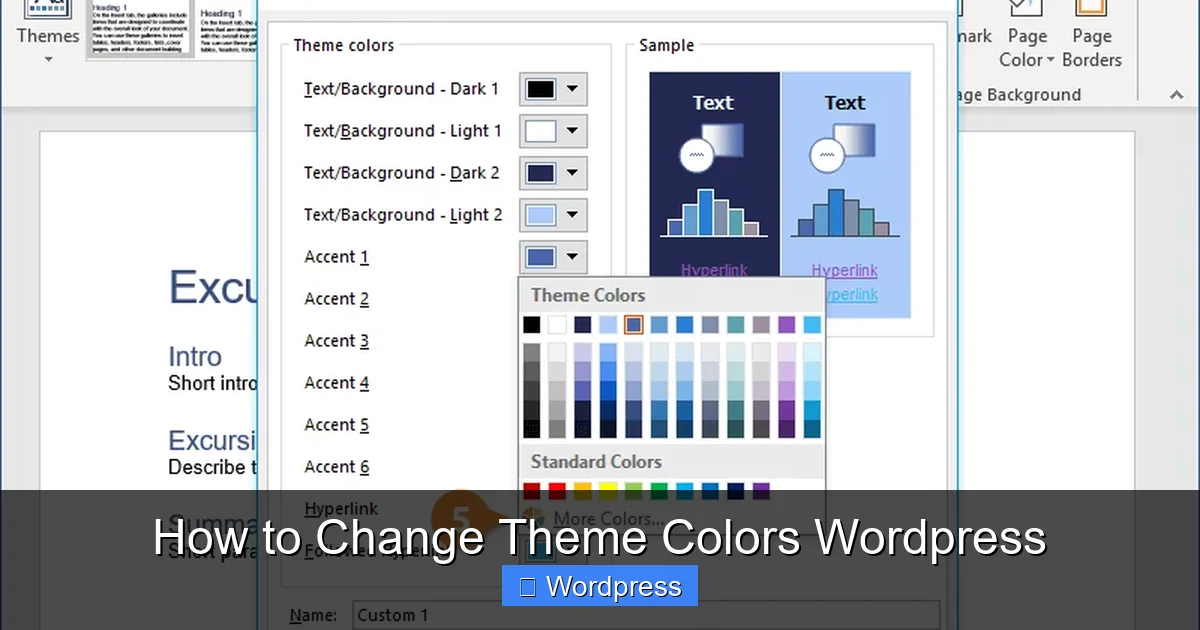The image size is (1200, 630).
Task: Select the first style set thumbnail
Action: point(140,30)
